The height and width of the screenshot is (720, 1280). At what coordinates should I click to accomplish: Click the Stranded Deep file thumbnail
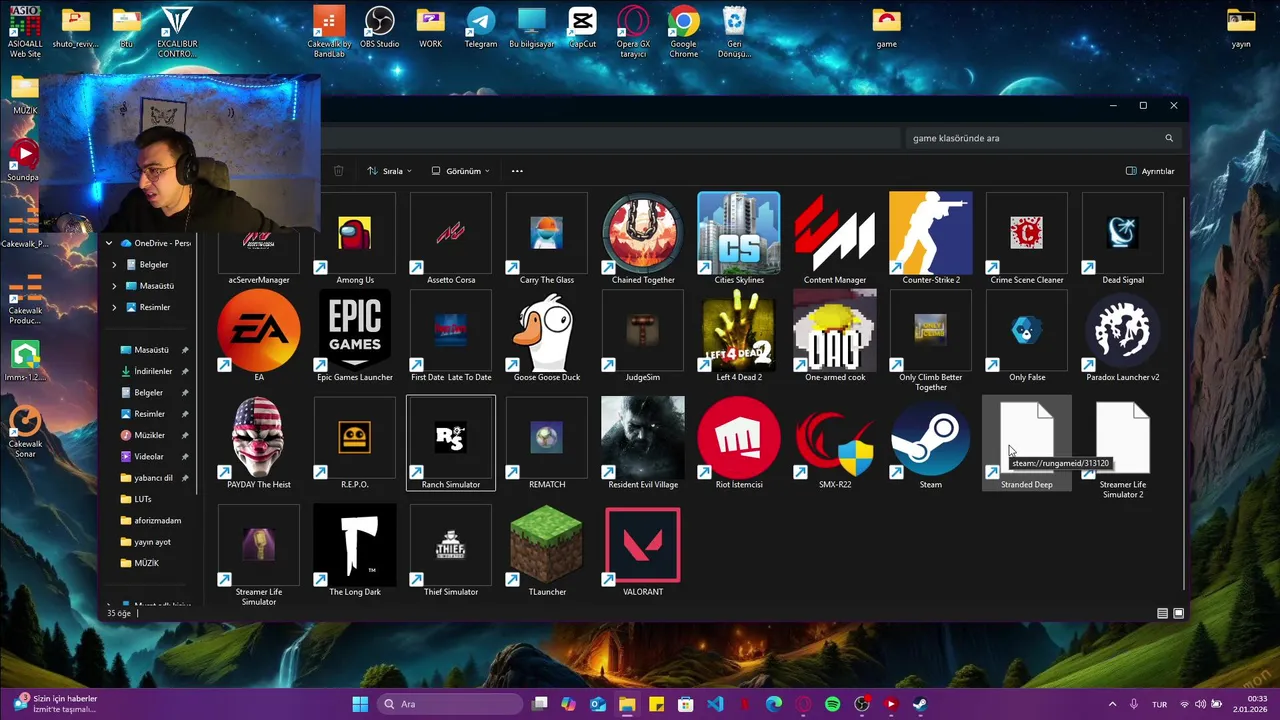1027,437
